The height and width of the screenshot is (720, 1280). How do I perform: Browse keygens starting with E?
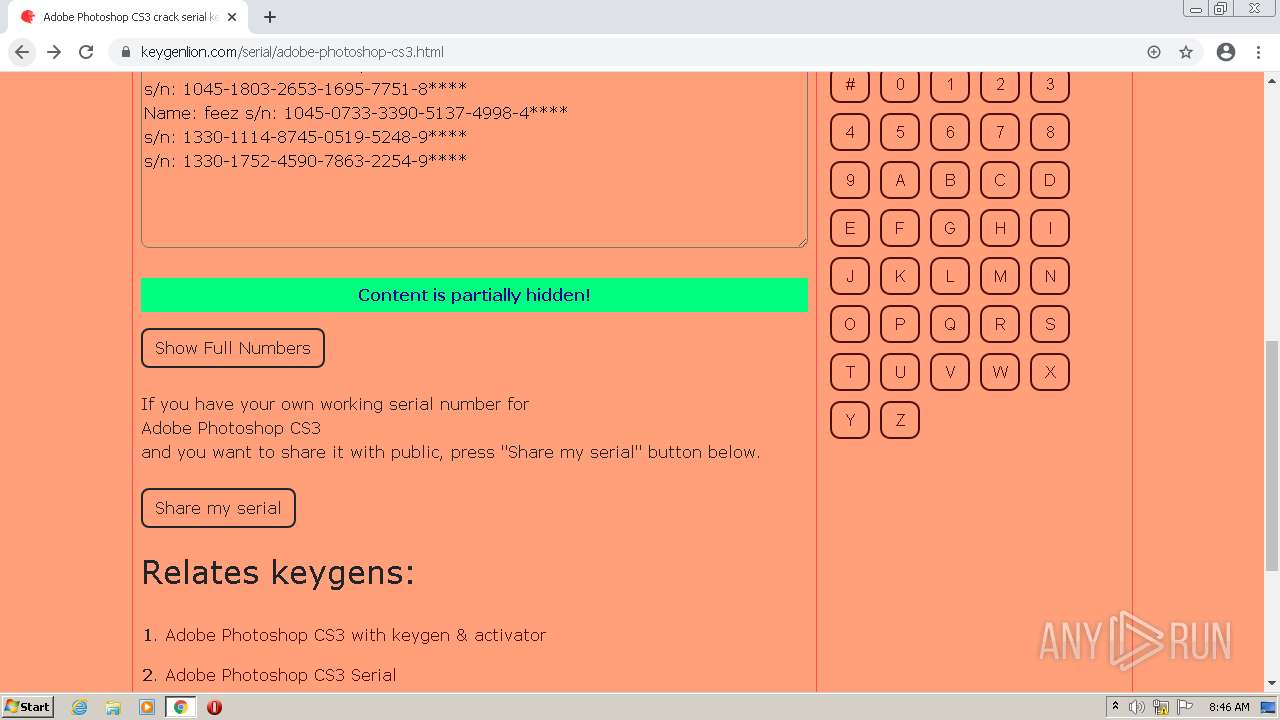[x=850, y=228]
